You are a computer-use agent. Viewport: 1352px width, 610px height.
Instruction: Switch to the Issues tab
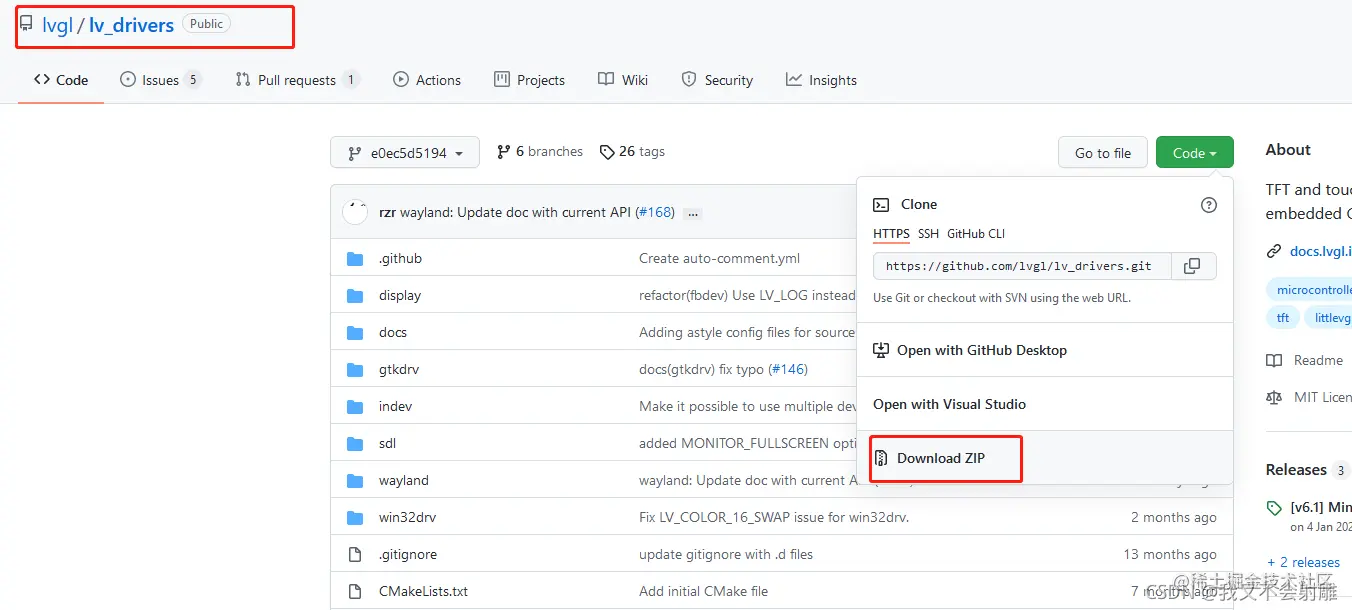160,80
